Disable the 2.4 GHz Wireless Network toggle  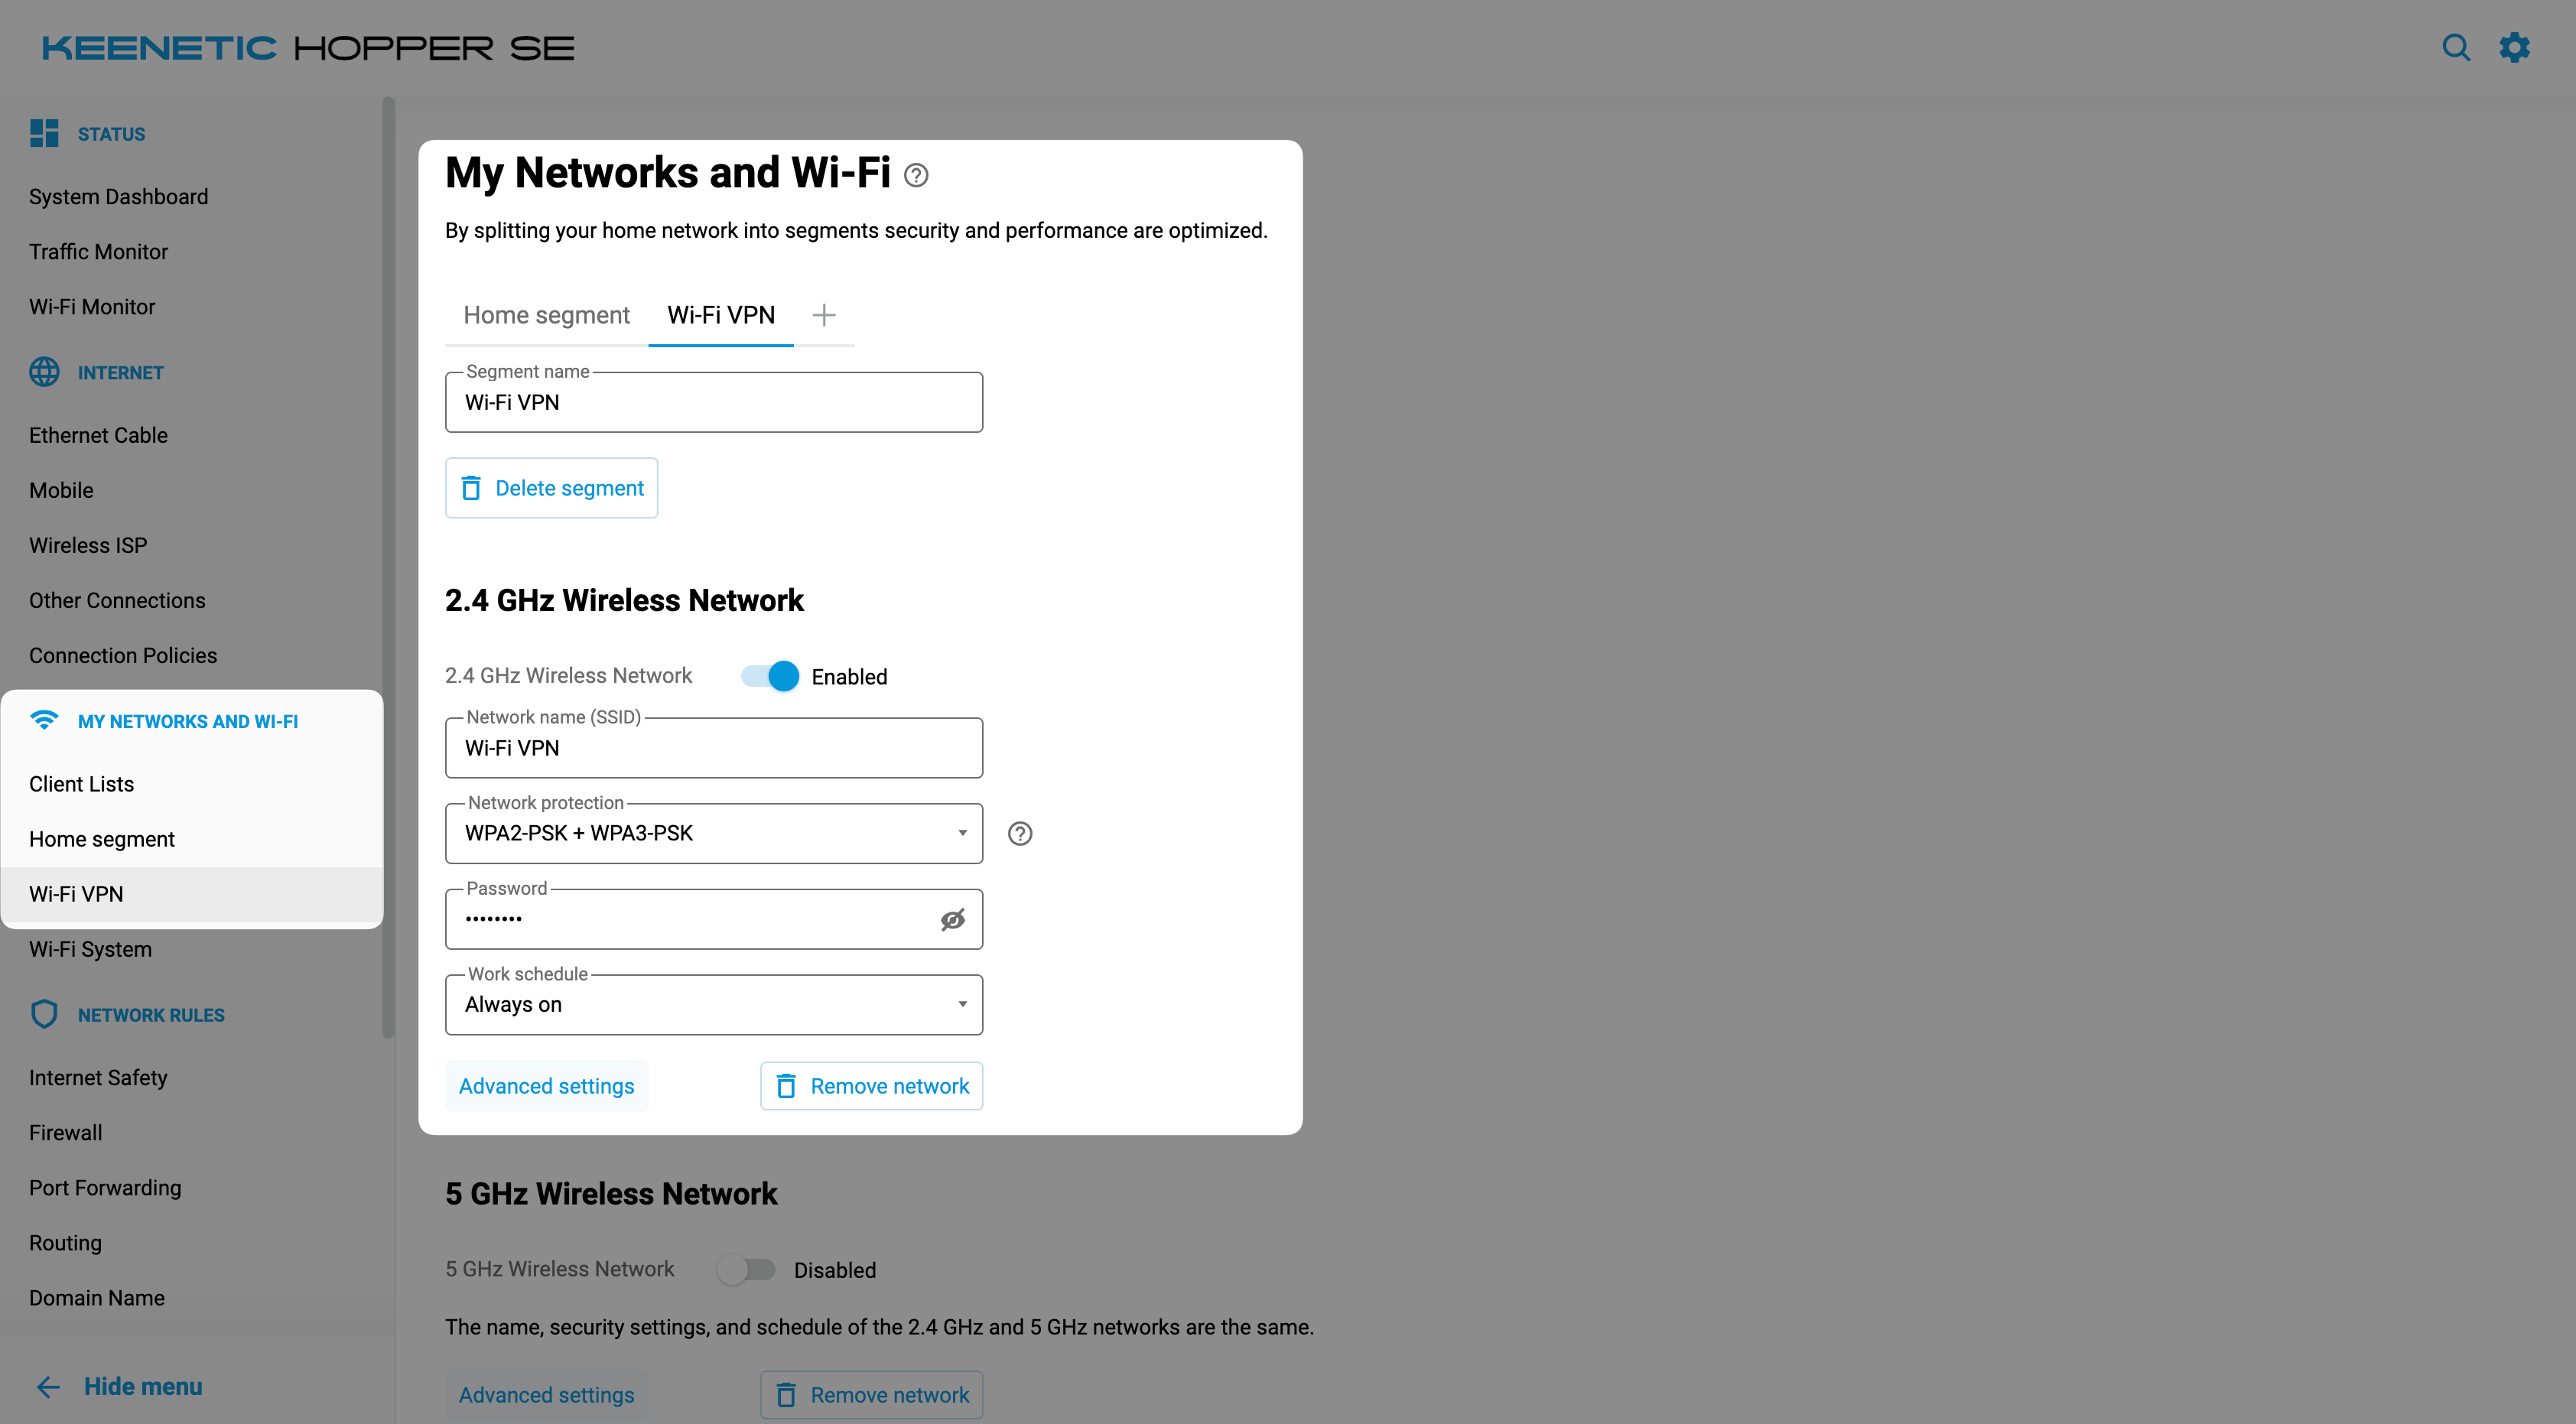pyautogui.click(x=770, y=676)
